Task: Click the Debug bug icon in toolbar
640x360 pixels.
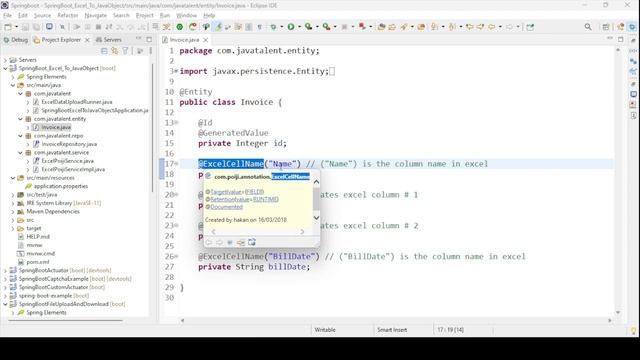Action: tap(273, 27)
